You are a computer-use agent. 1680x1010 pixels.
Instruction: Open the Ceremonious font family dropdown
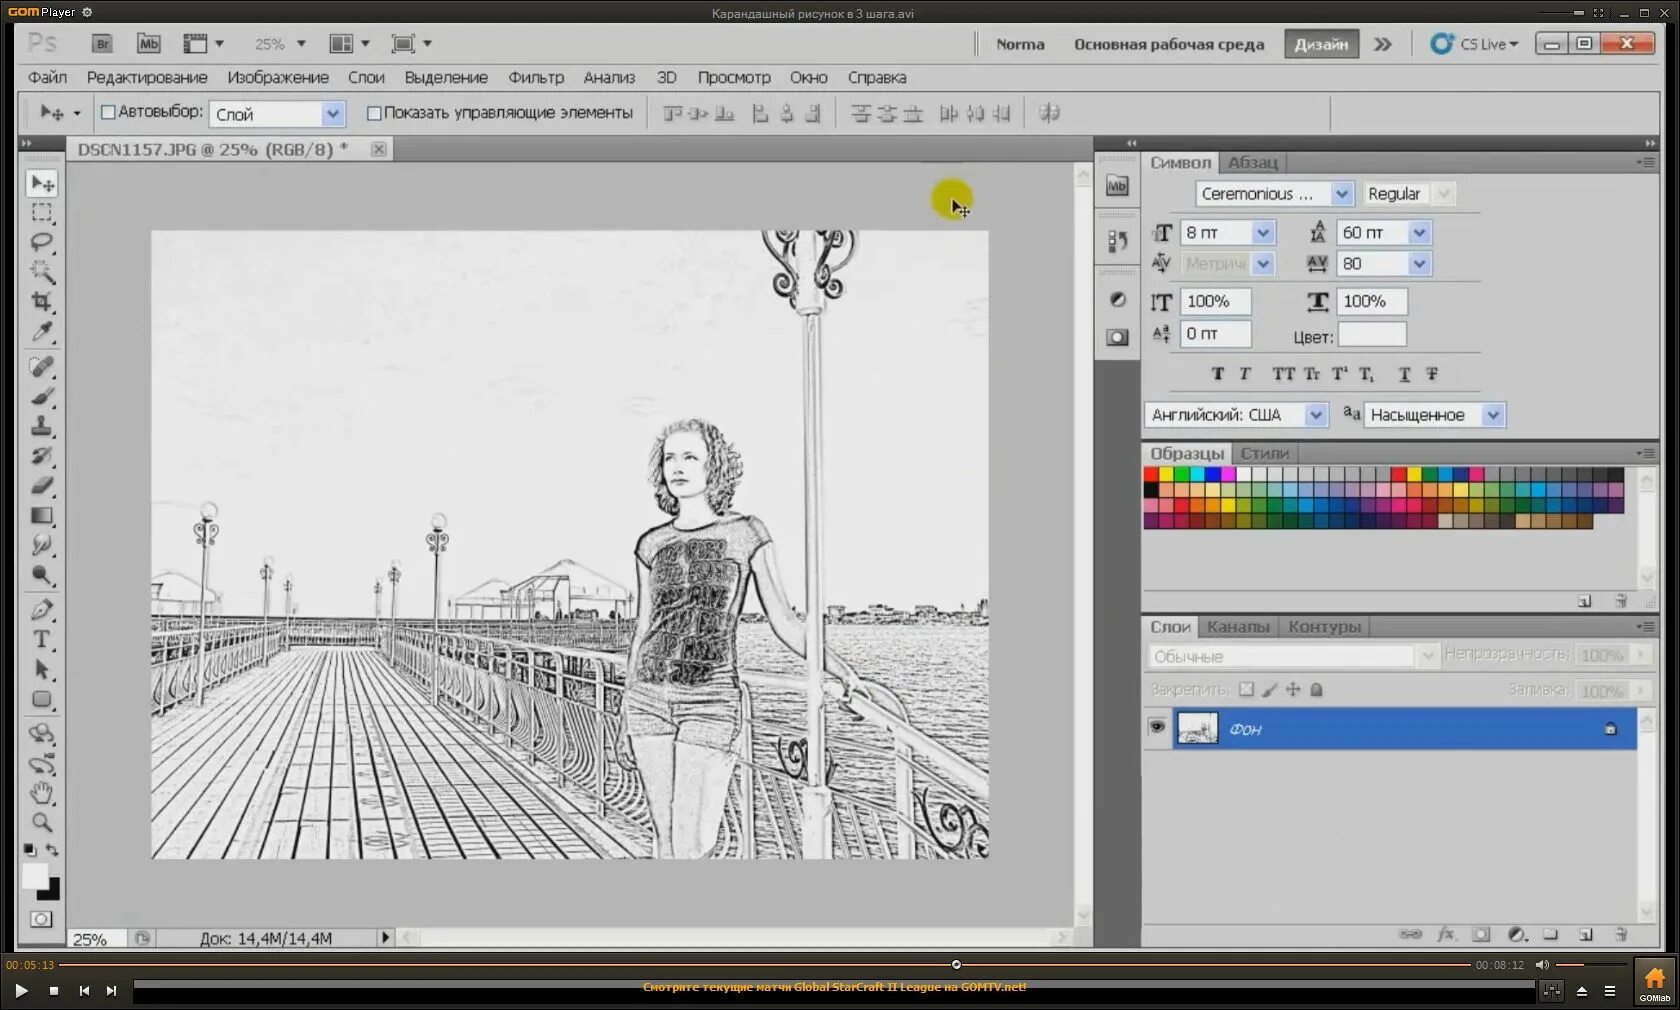tap(1342, 194)
